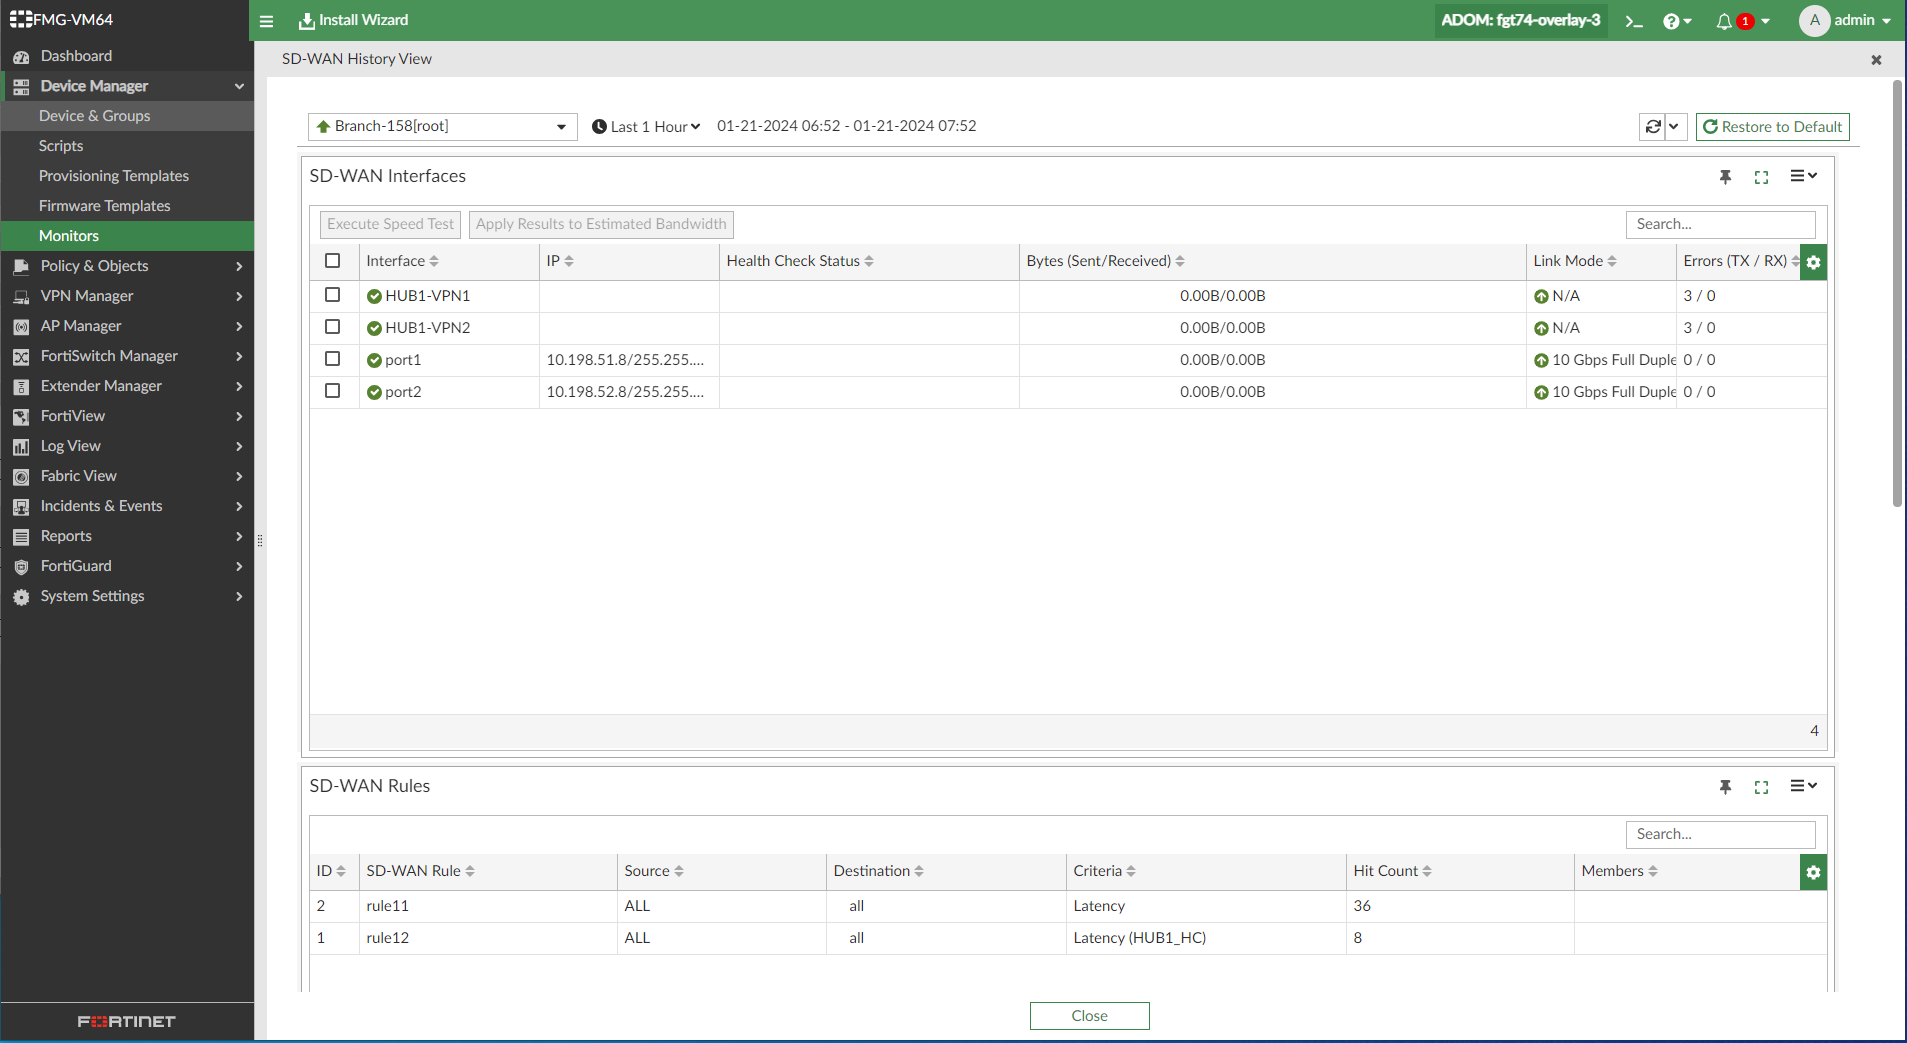Click the Restore to Default button
Screen dimensions: 1907x1043
(1772, 127)
